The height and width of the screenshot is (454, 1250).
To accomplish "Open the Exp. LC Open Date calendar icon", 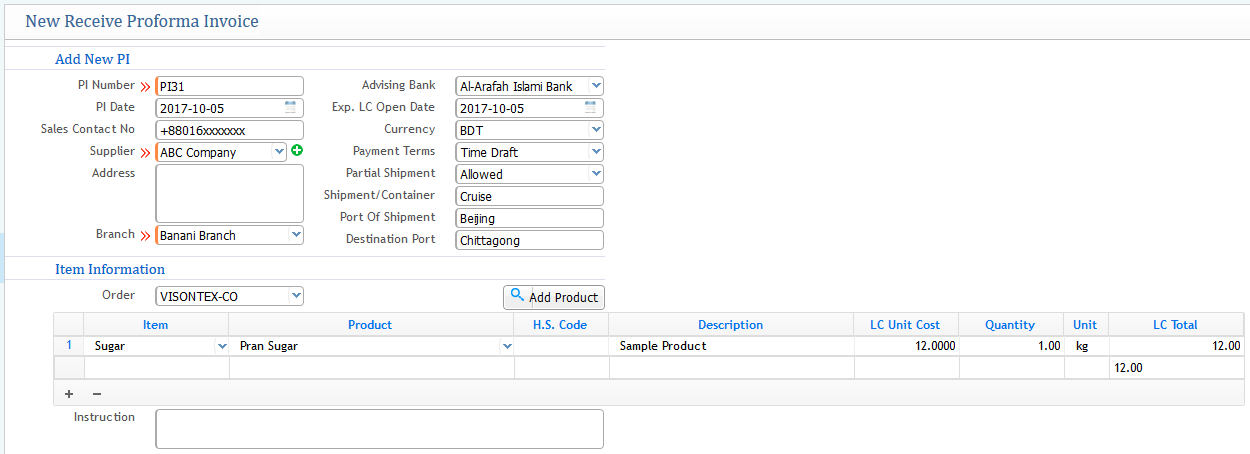I will tap(591, 107).
